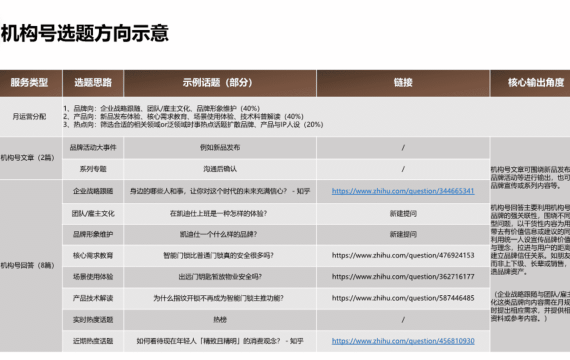The width and height of the screenshot is (570, 360).
Task: Click the URL ending in 476924153
Action: coord(403,255)
